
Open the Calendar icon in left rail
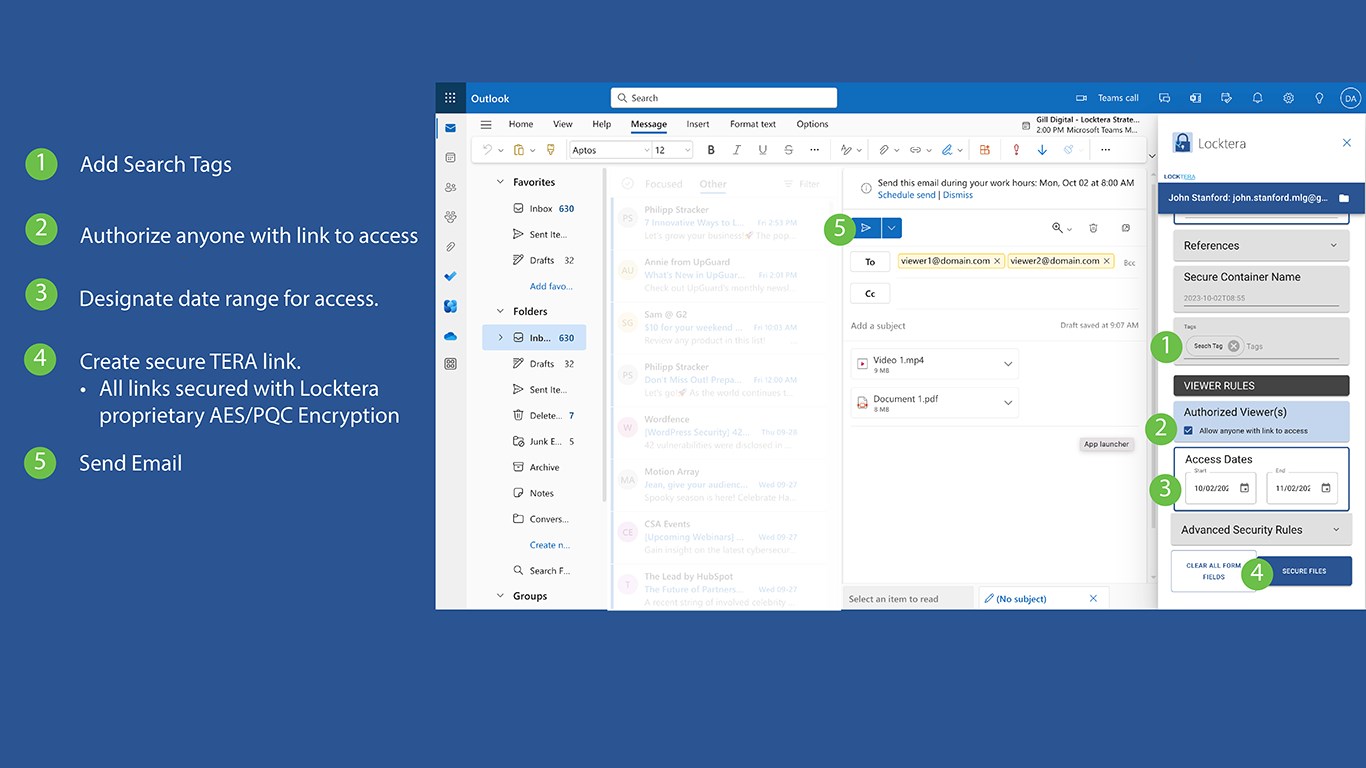point(451,157)
